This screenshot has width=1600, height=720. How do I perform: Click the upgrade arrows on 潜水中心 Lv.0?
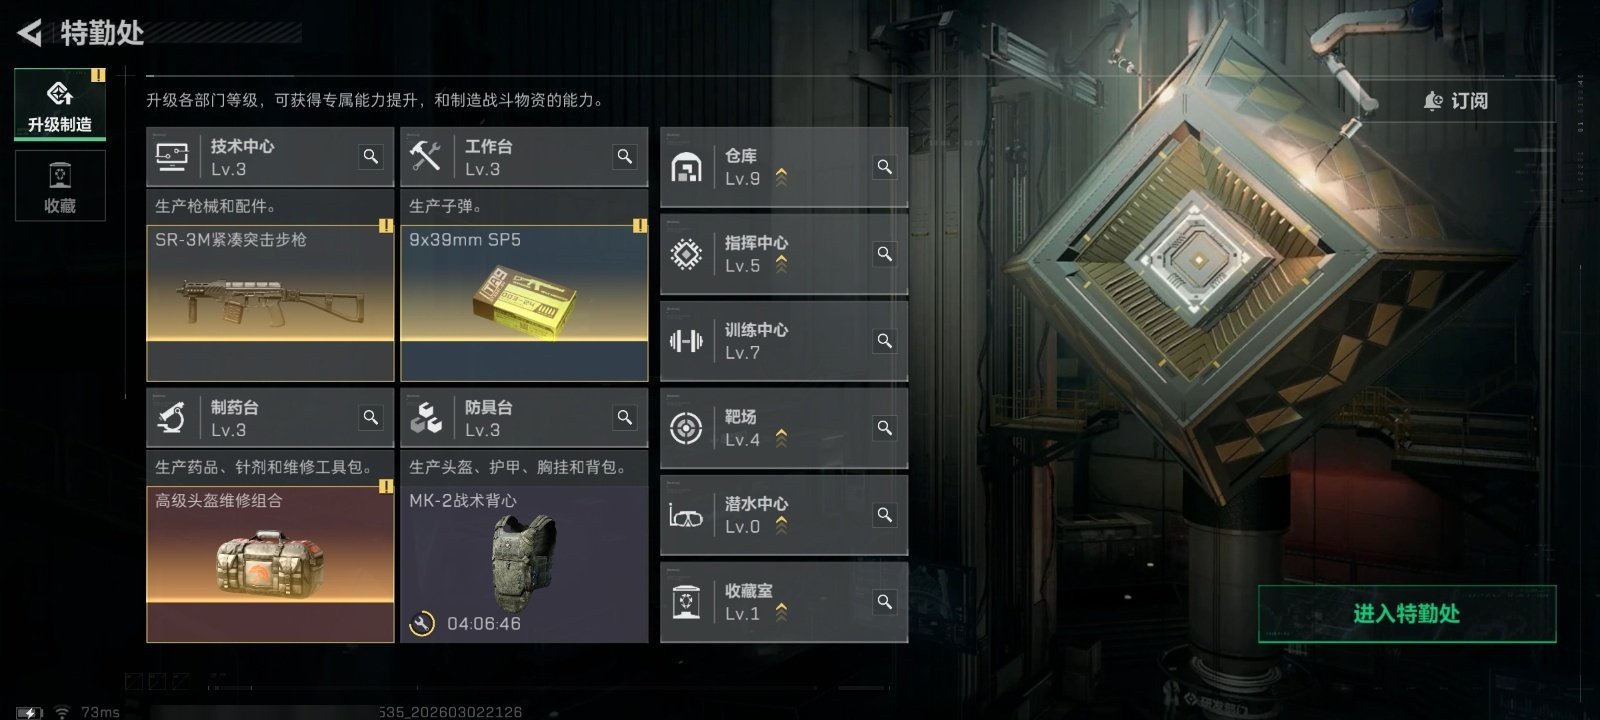[x=781, y=525]
